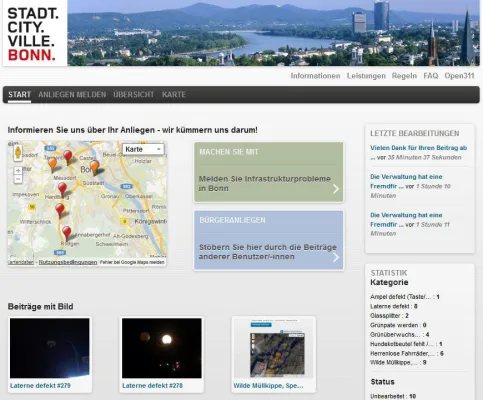Click the Ampel defekt statistic row
The image size is (483, 400).
[x=405, y=297]
